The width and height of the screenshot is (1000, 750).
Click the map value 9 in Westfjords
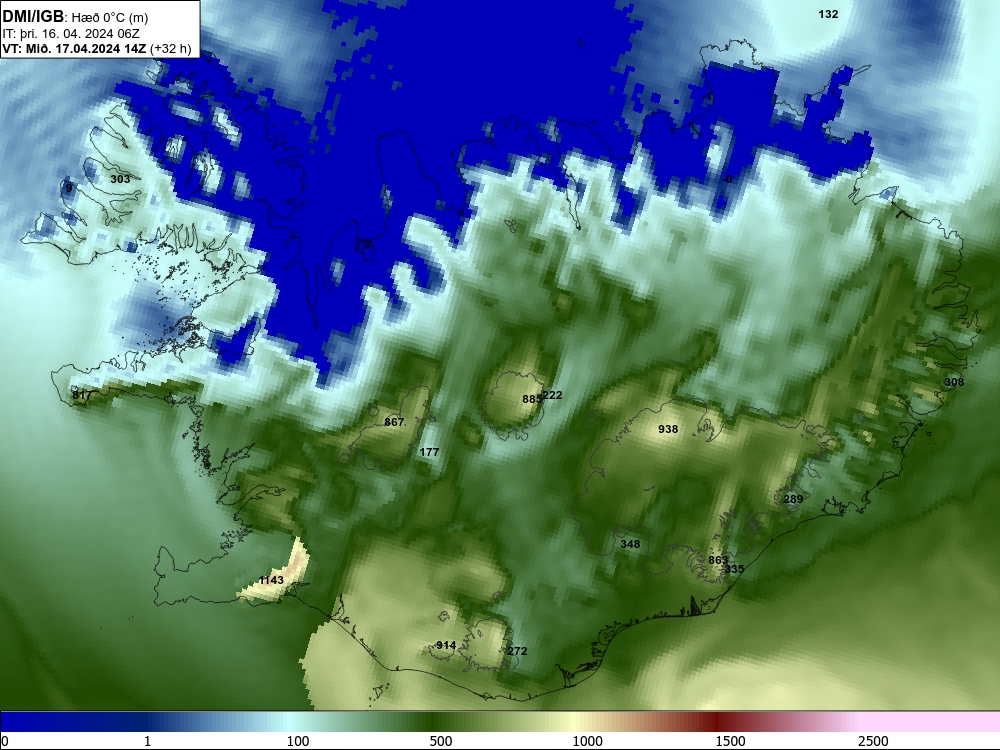(69, 188)
